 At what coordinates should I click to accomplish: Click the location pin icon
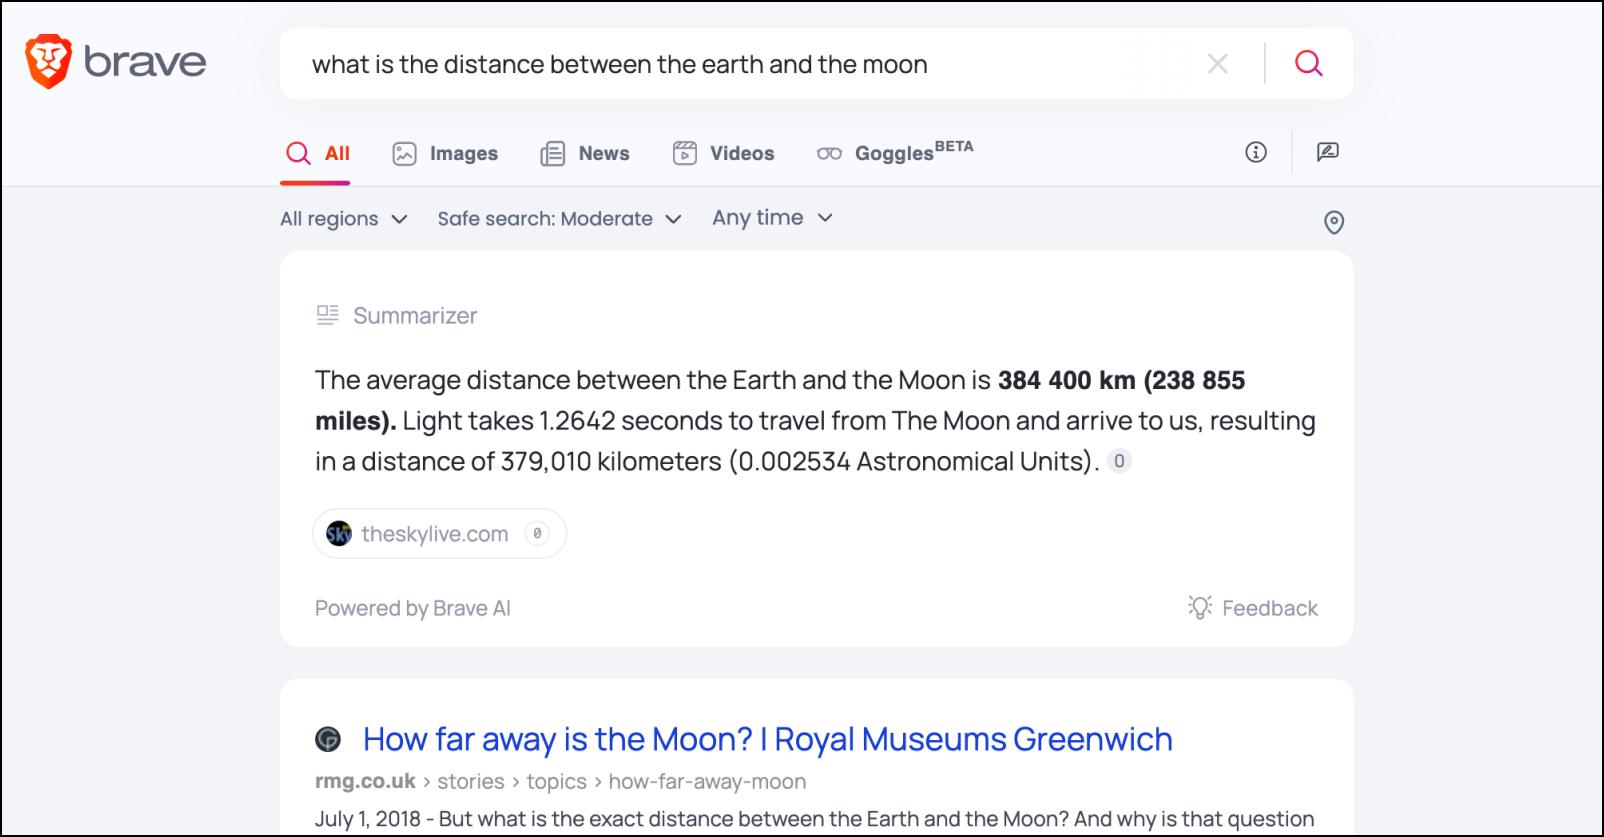click(x=1333, y=222)
